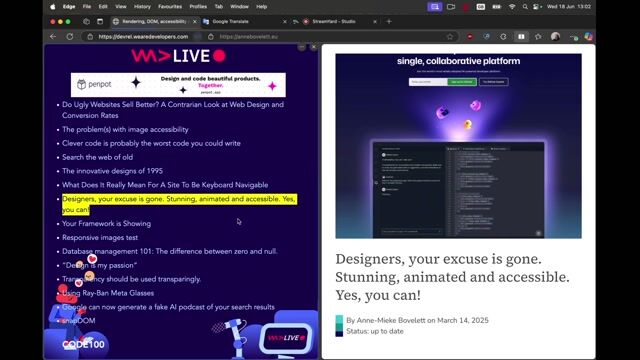
Task: Open 'Transparency should be used transparingly' link
Action: pos(131,279)
